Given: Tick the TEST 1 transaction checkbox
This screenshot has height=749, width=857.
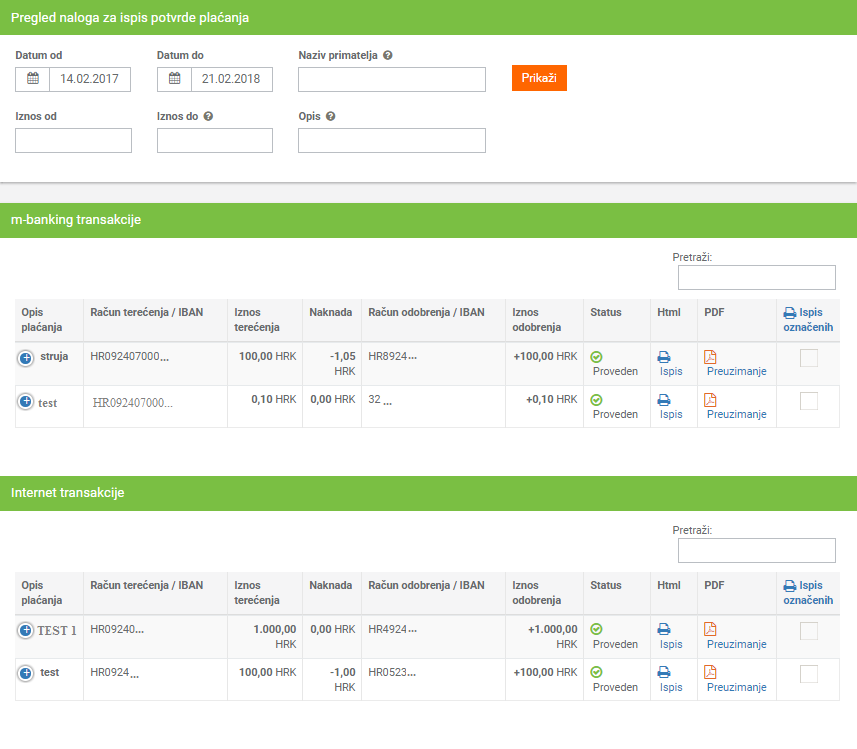Looking at the screenshot, I should (x=809, y=631).
